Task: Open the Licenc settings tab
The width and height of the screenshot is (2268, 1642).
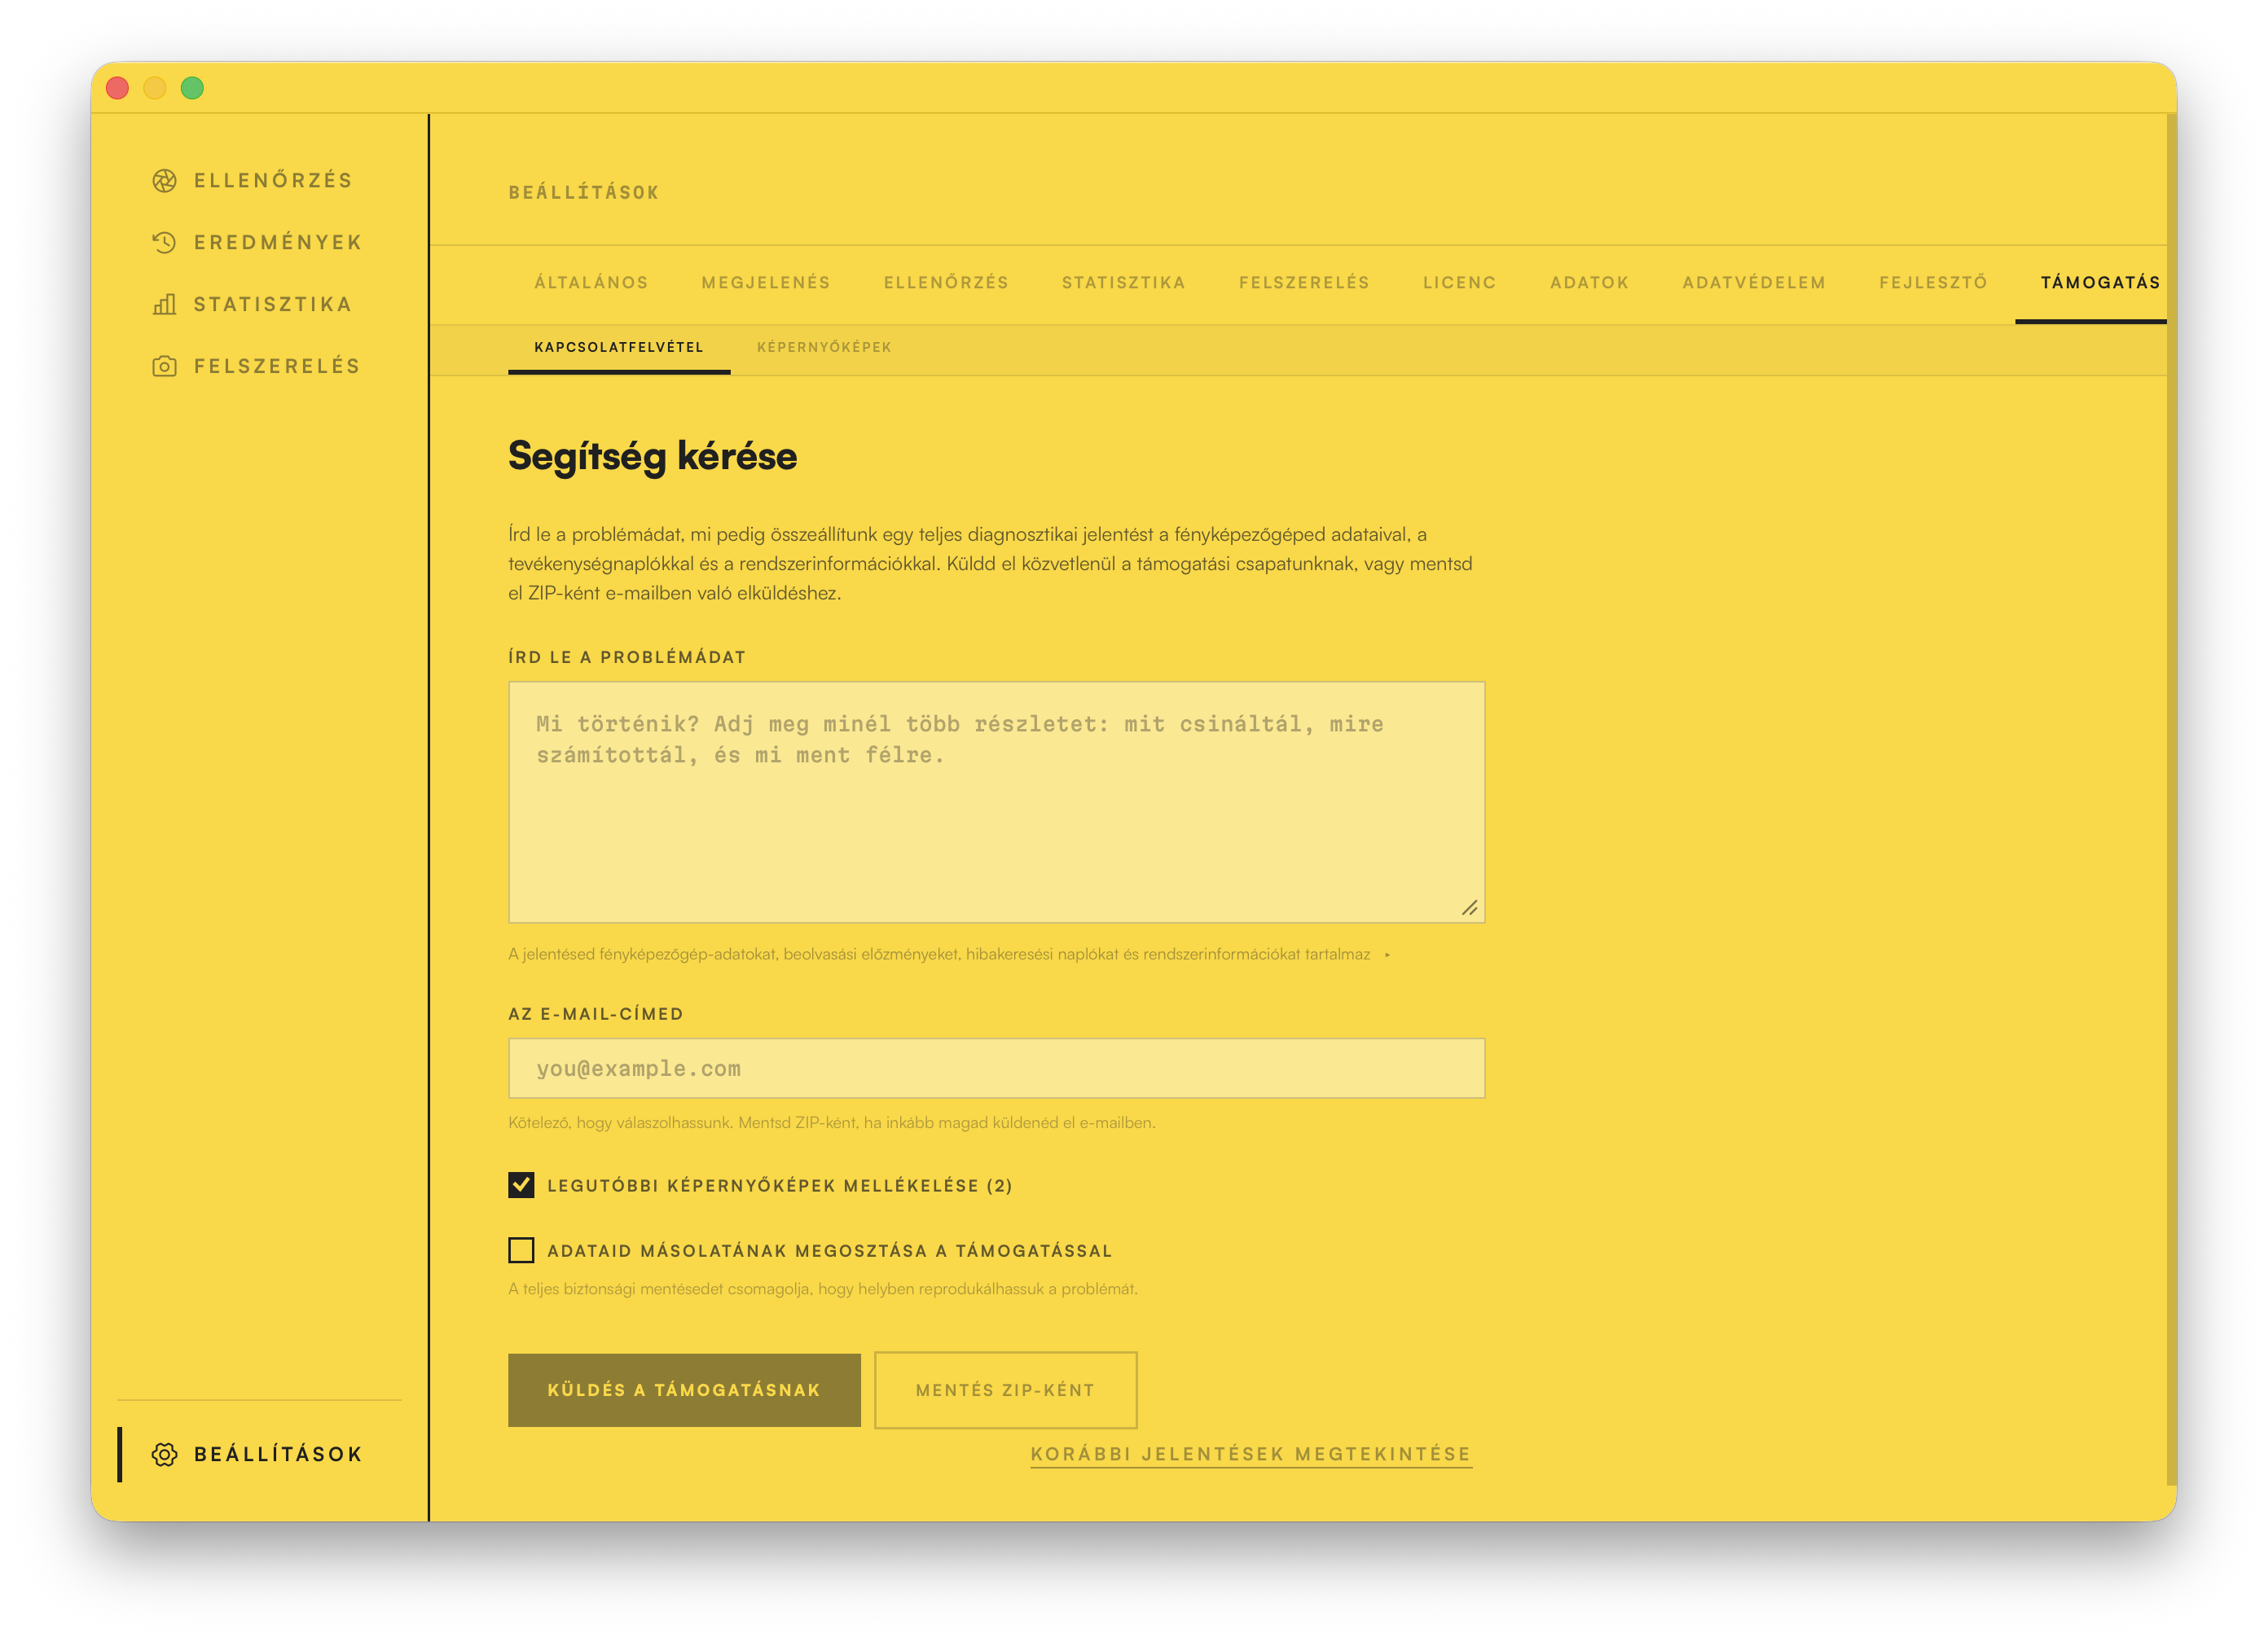Action: (1459, 283)
